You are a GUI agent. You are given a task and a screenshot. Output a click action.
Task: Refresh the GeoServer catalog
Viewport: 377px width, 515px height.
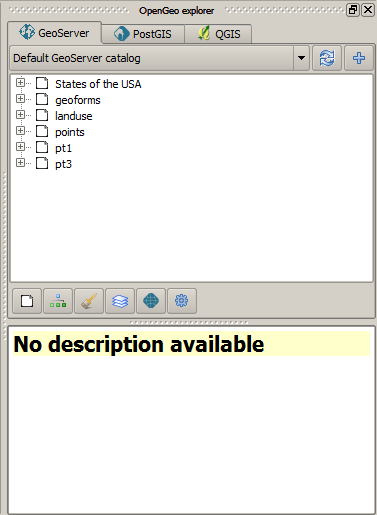click(327, 58)
